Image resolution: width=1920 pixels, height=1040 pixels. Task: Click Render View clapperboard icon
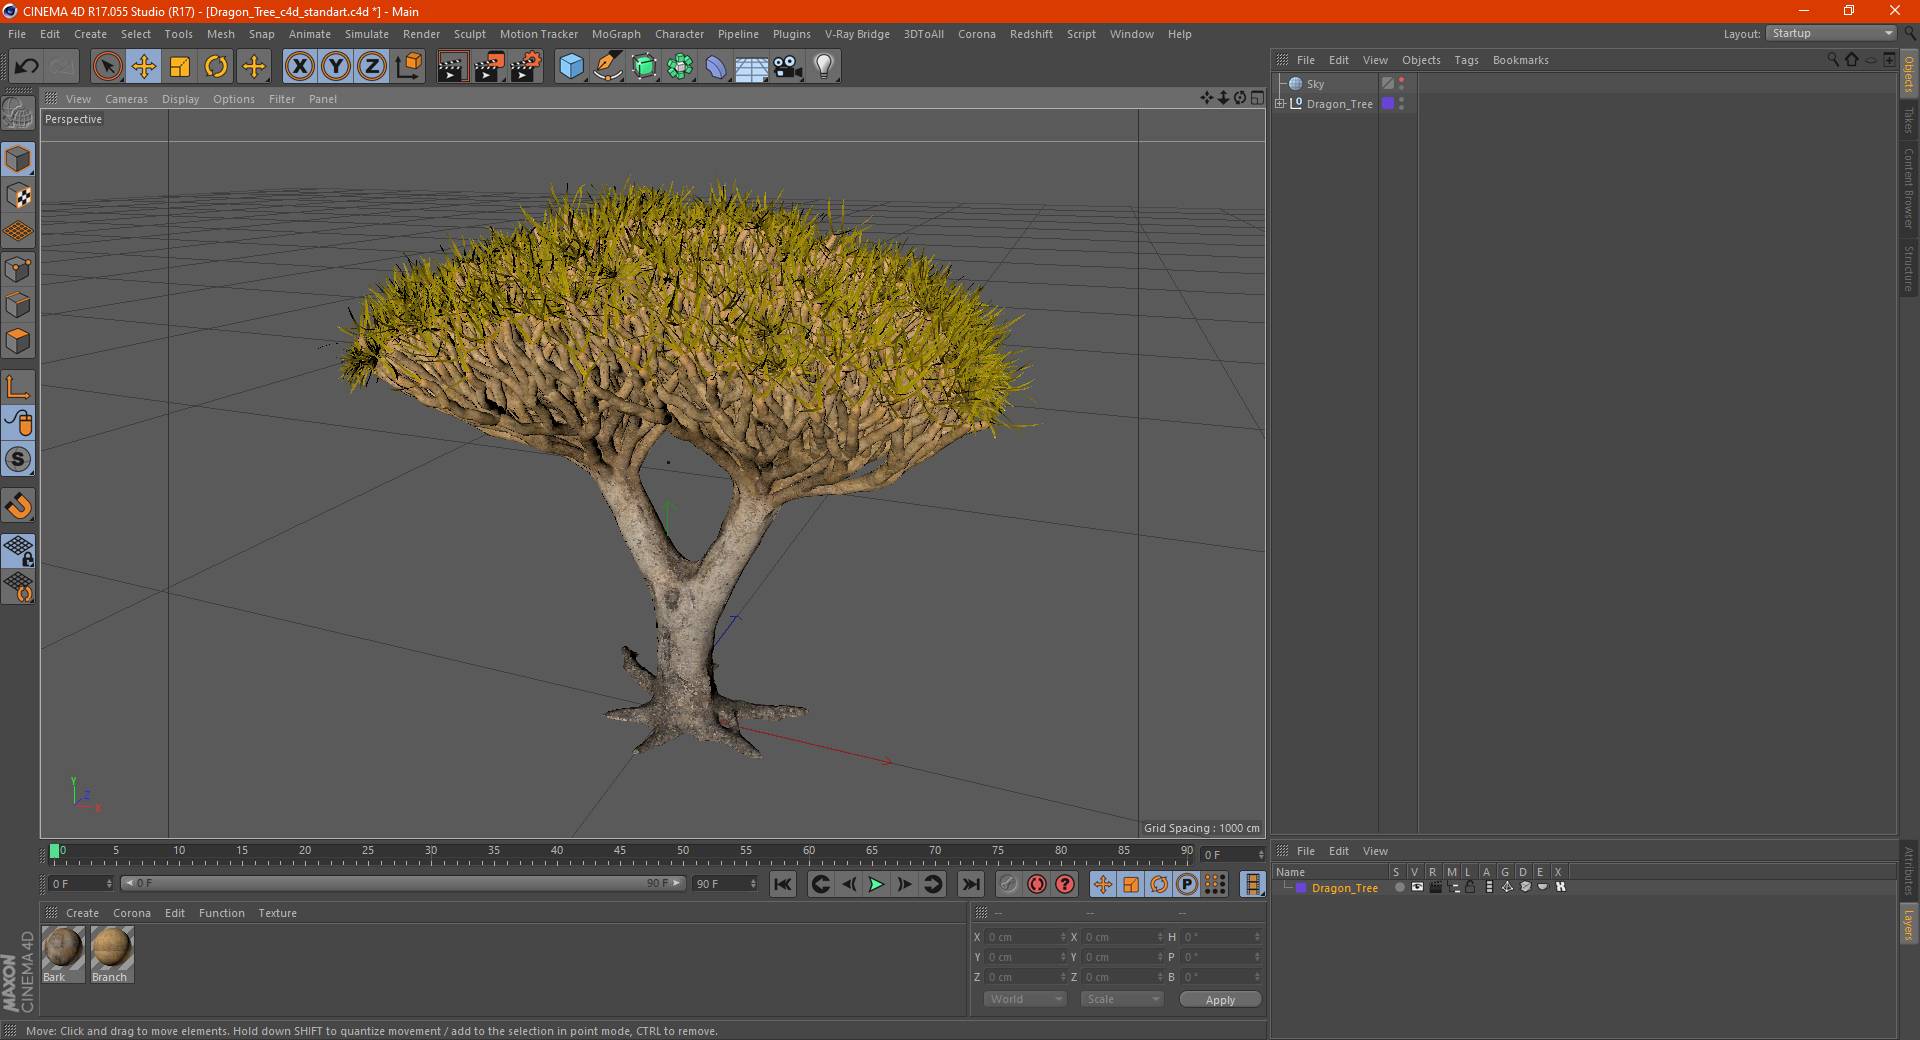pos(452,66)
